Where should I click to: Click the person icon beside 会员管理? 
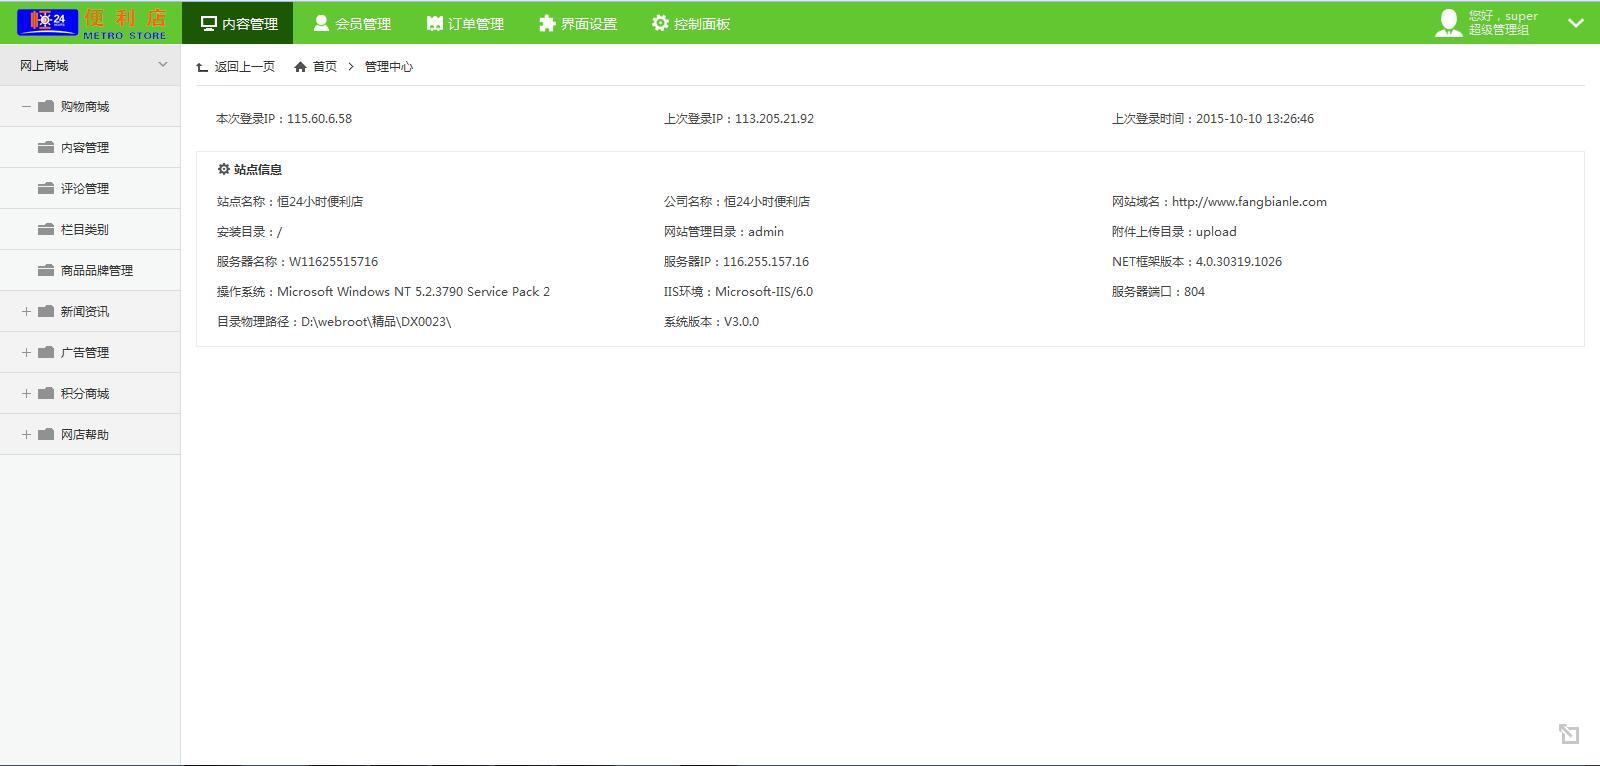pyautogui.click(x=321, y=23)
